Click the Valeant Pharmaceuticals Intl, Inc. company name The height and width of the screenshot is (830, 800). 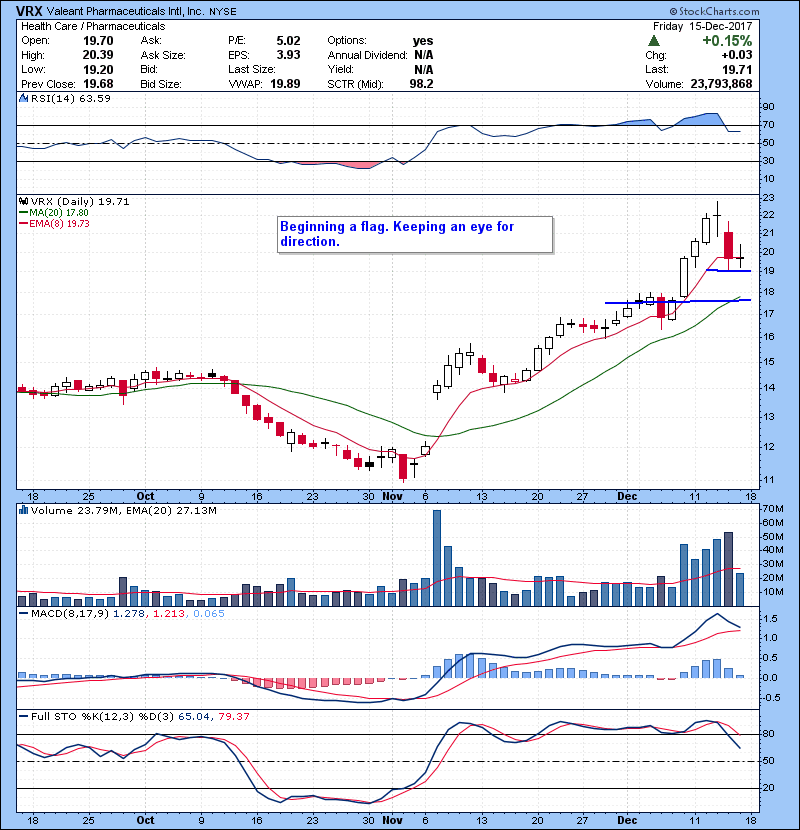[x=125, y=11]
